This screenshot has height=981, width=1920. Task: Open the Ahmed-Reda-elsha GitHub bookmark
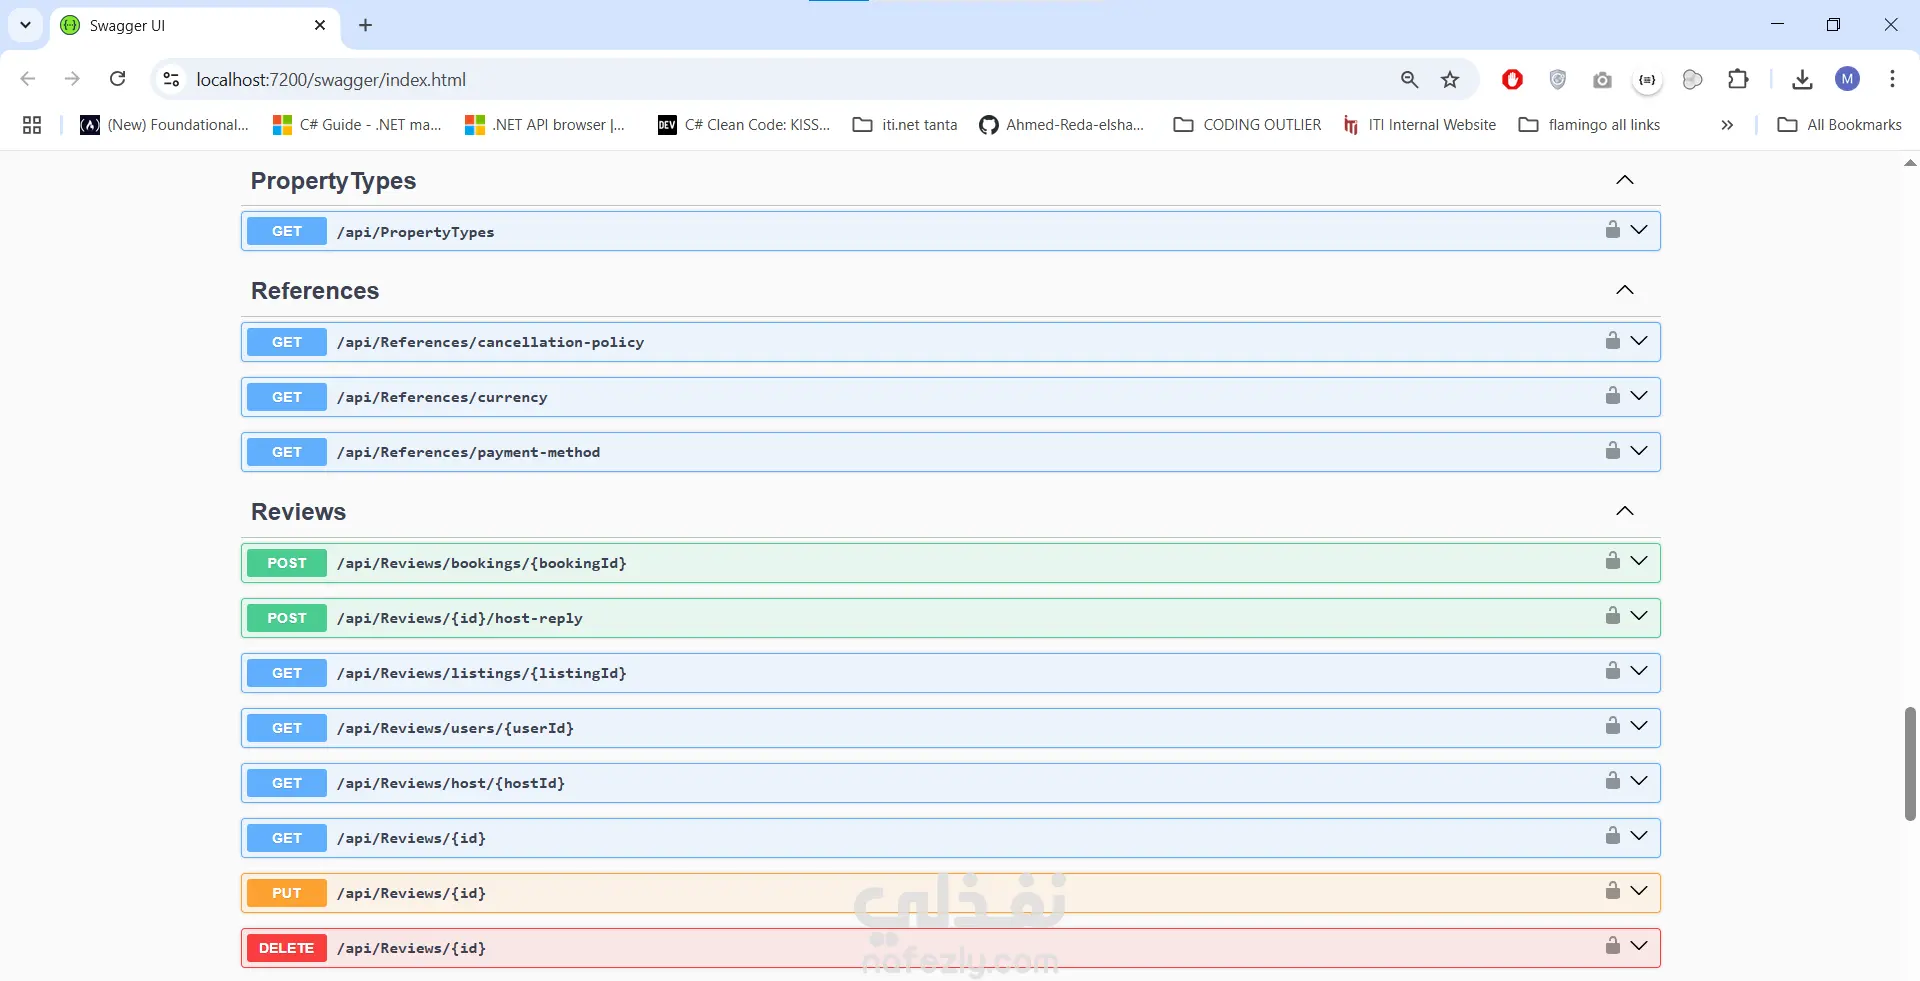[1061, 125]
